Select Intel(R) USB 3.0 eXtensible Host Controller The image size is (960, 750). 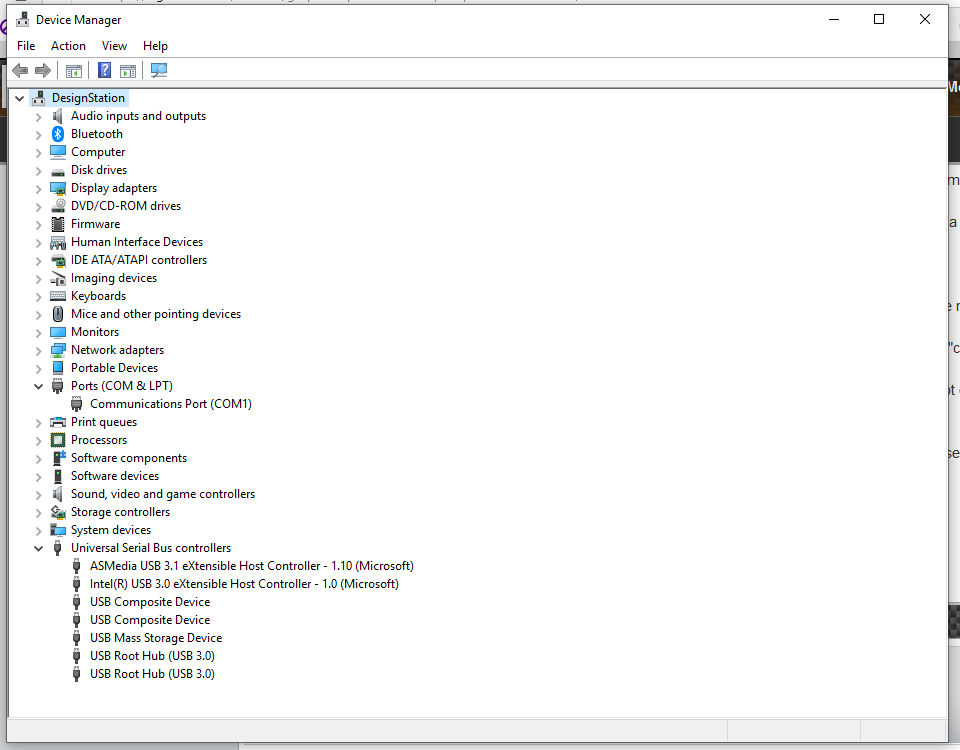[244, 584]
